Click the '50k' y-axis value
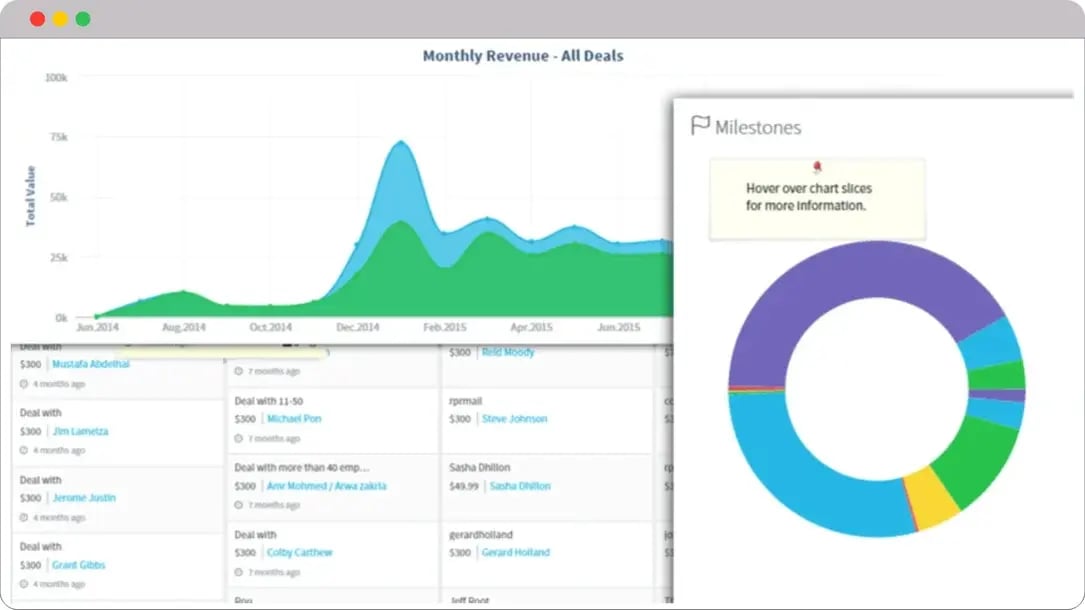 [x=59, y=197]
